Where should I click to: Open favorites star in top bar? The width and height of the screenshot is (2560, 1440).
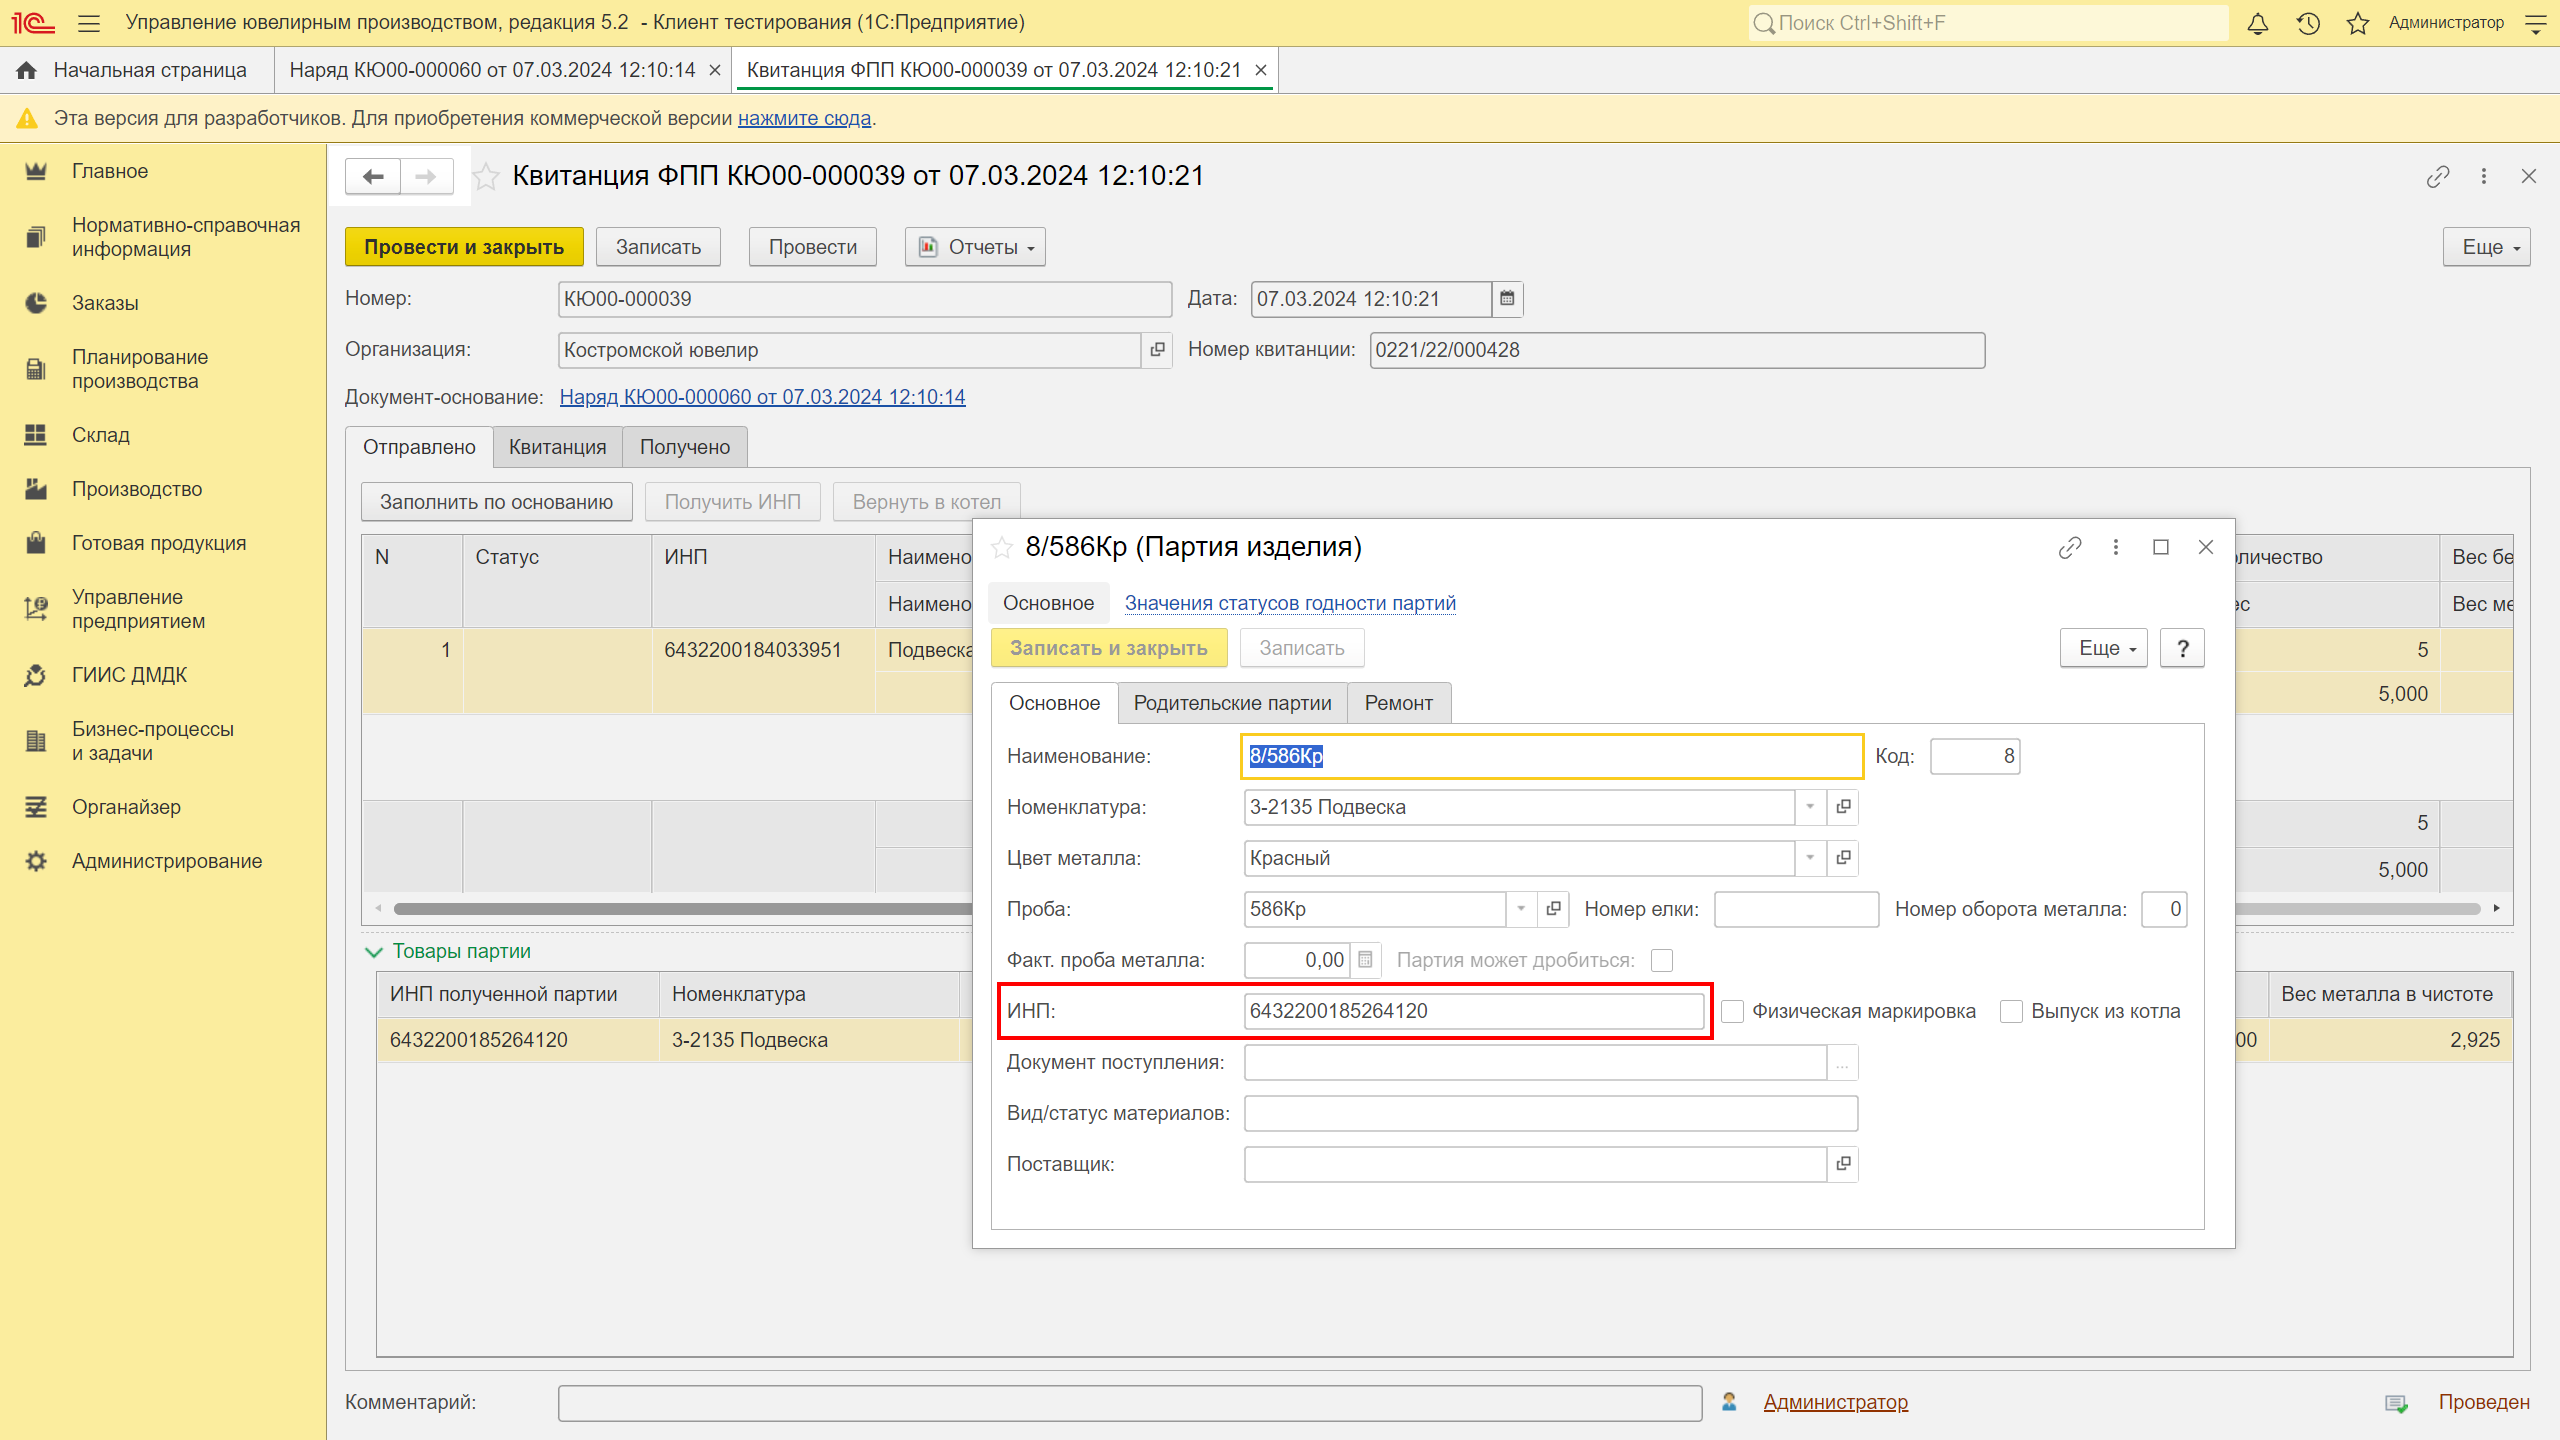click(2358, 23)
